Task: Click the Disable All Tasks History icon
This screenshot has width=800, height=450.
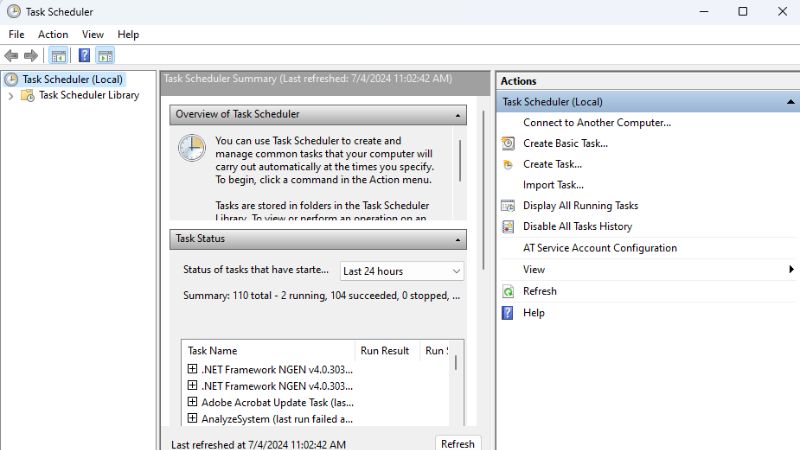Action: click(x=508, y=227)
